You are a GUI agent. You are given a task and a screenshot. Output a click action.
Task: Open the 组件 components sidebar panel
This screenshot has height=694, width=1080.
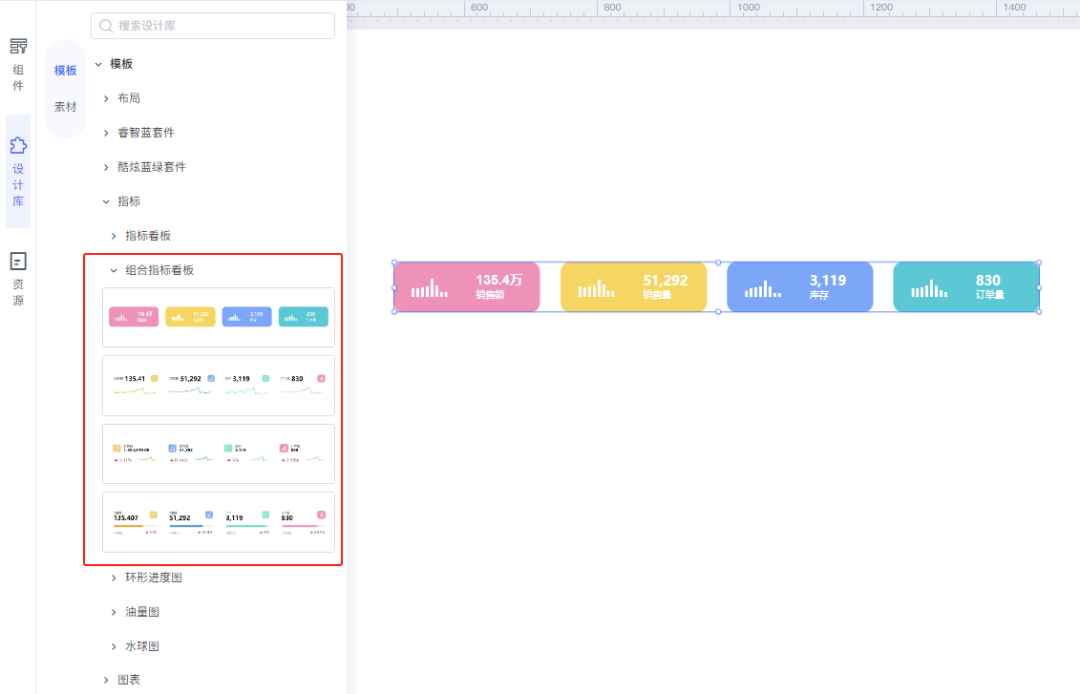coord(18,65)
